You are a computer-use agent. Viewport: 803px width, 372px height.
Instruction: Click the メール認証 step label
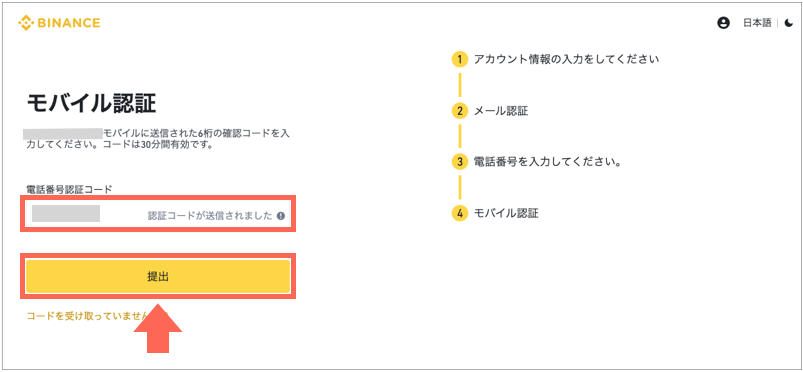501,111
